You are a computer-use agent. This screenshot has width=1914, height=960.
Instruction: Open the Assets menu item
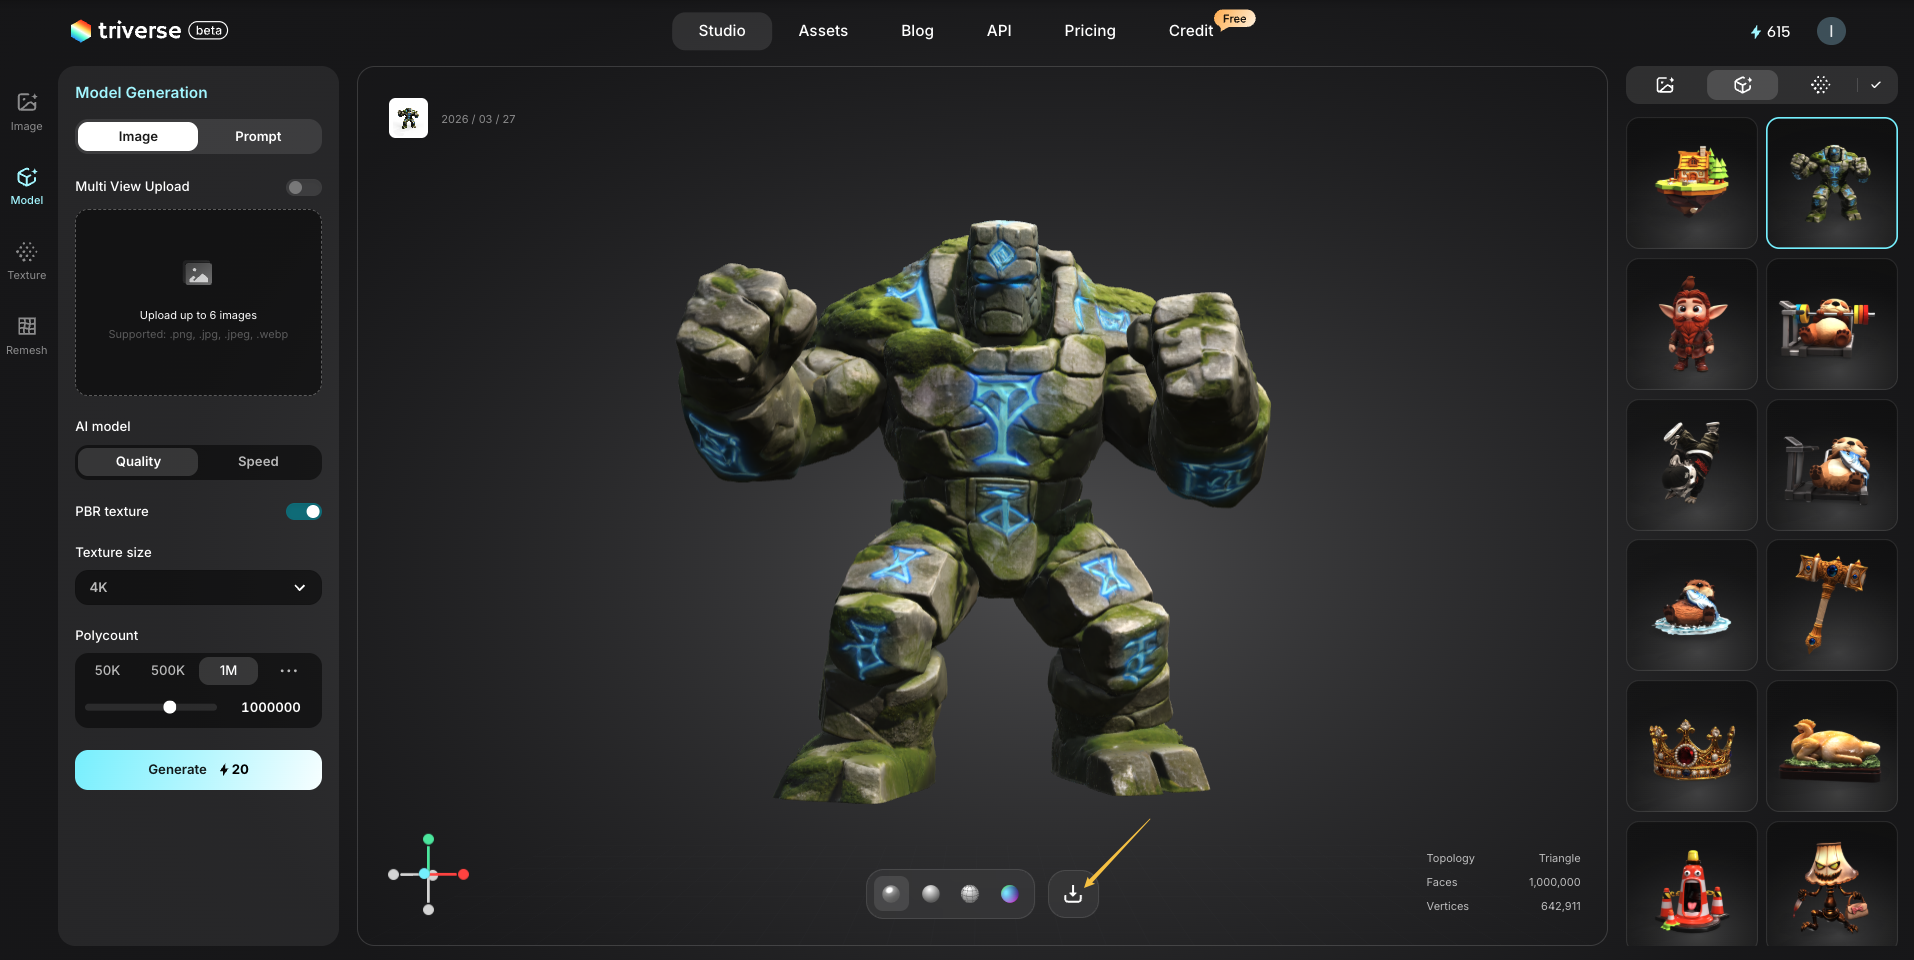click(823, 31)
